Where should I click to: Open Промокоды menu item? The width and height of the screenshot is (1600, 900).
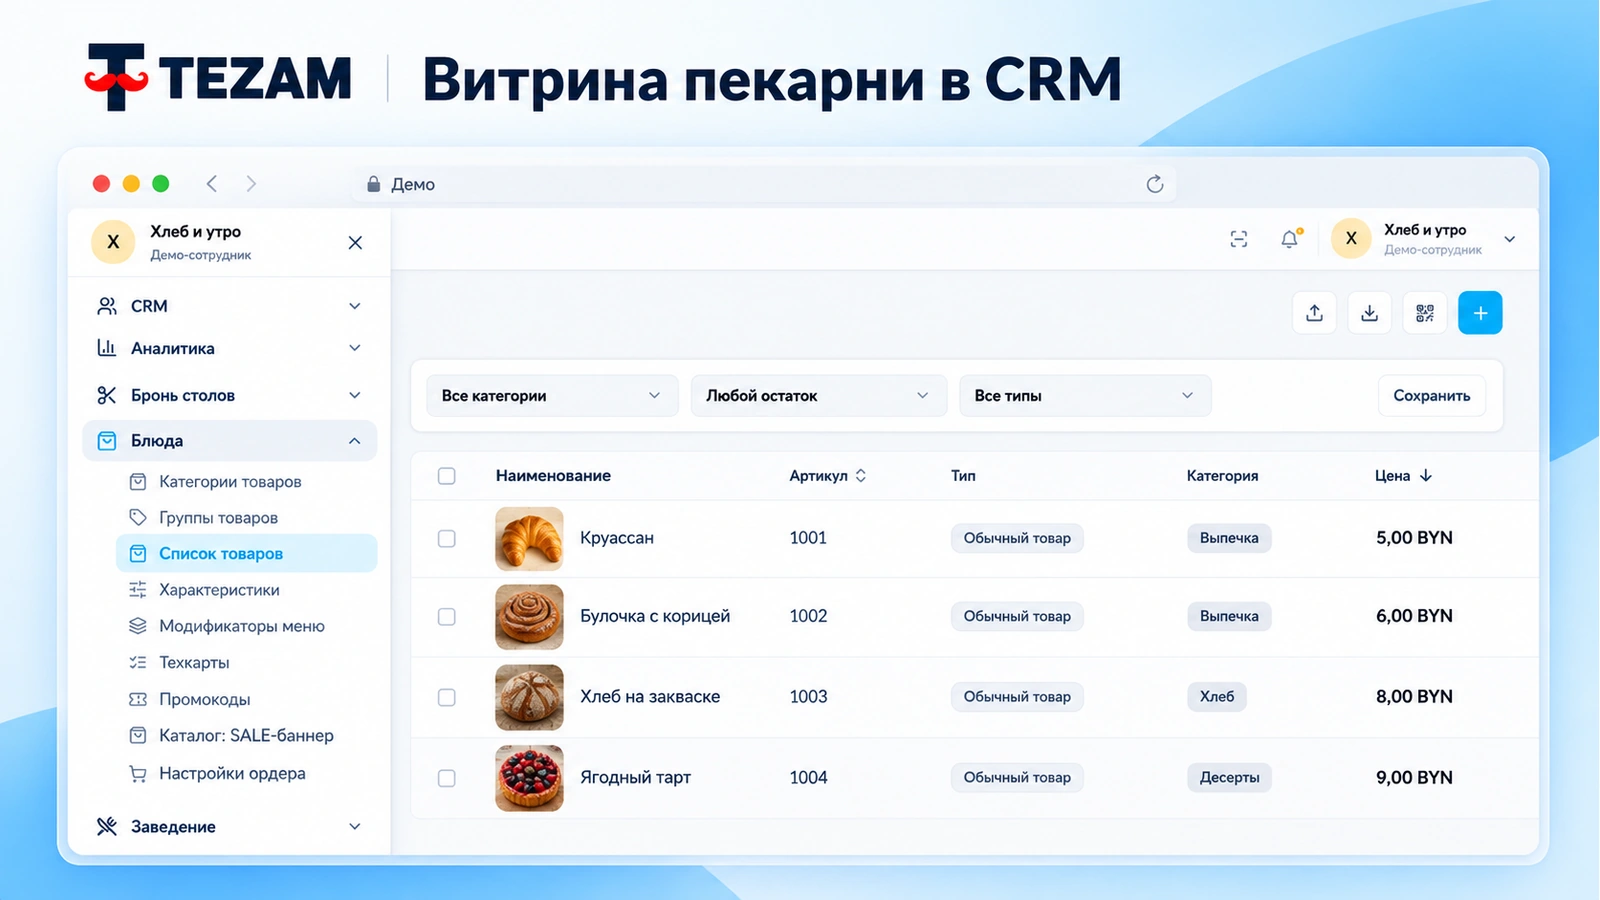click(x=246, y=699)
